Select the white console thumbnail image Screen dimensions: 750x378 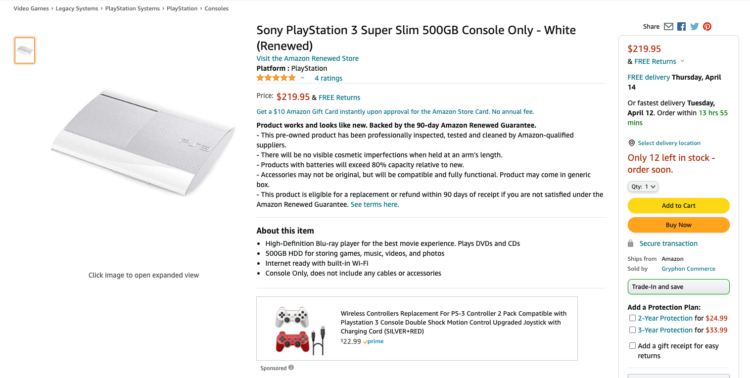point(24,50)
